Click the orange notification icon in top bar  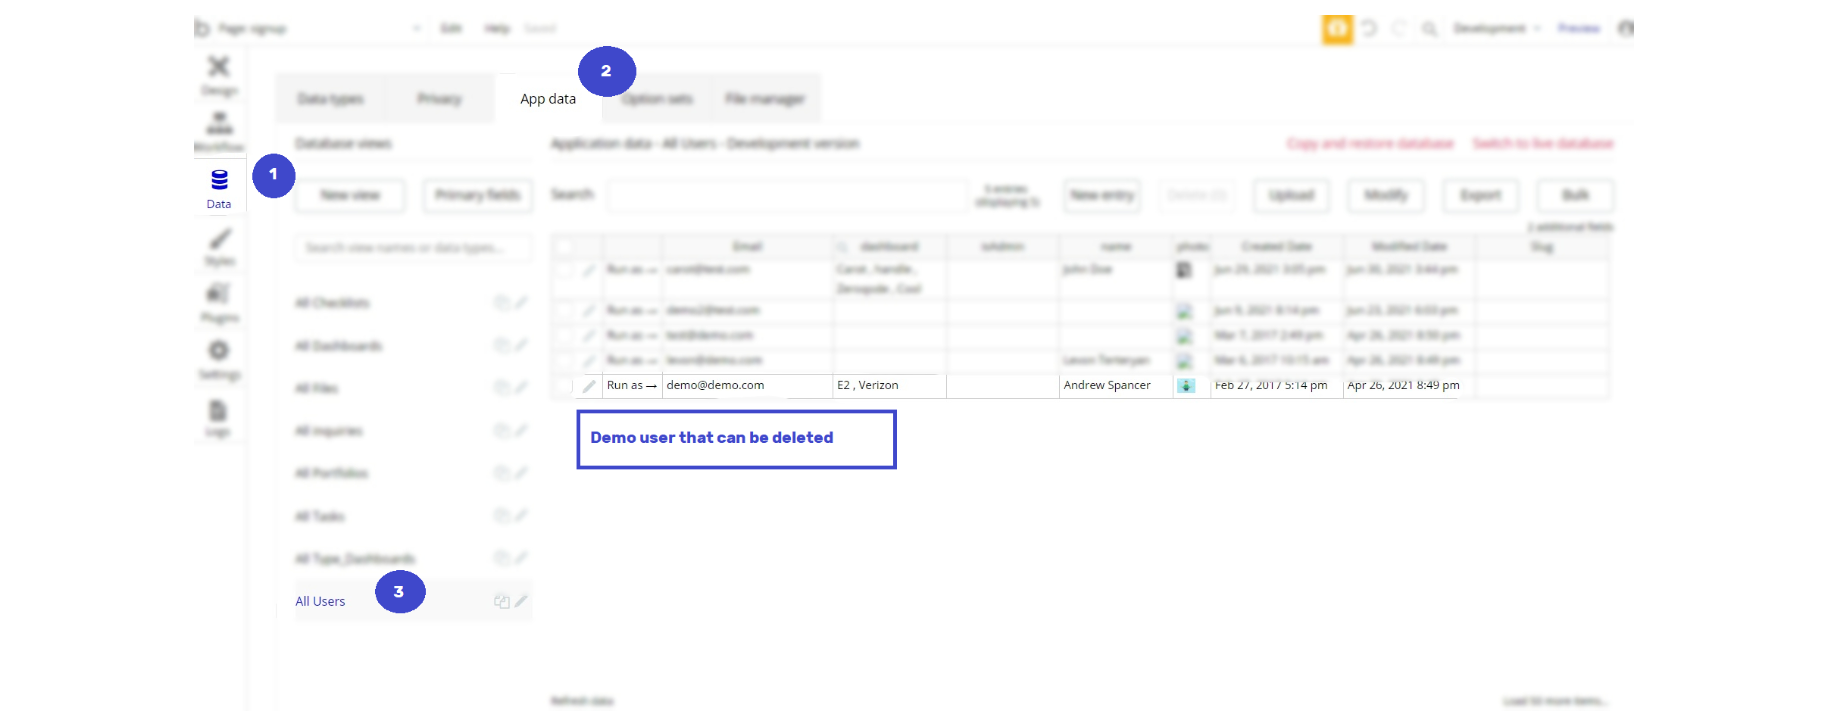tap(1337, 29)
